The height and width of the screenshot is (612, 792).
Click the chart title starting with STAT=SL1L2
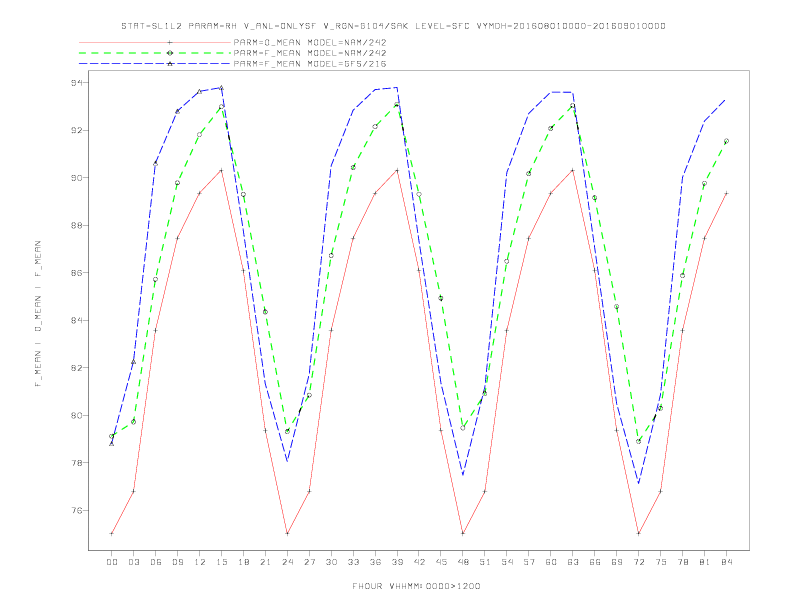point(393,26)
